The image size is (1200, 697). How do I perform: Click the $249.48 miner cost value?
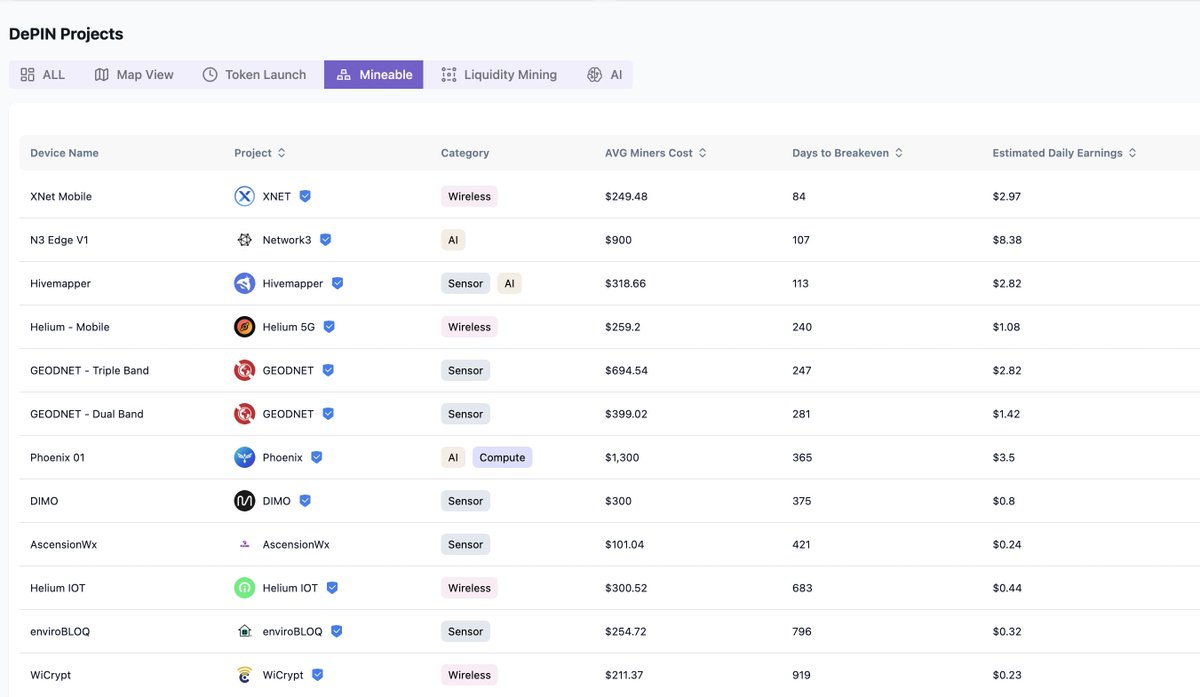coord(626,196)
